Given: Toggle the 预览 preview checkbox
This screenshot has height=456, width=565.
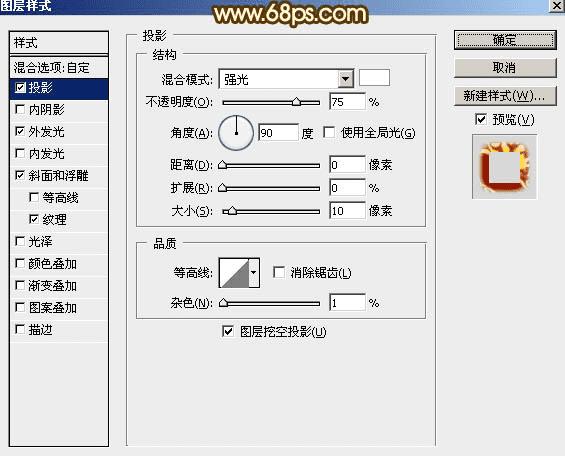Looking at the screenshot, I should [x=481, y=119].
